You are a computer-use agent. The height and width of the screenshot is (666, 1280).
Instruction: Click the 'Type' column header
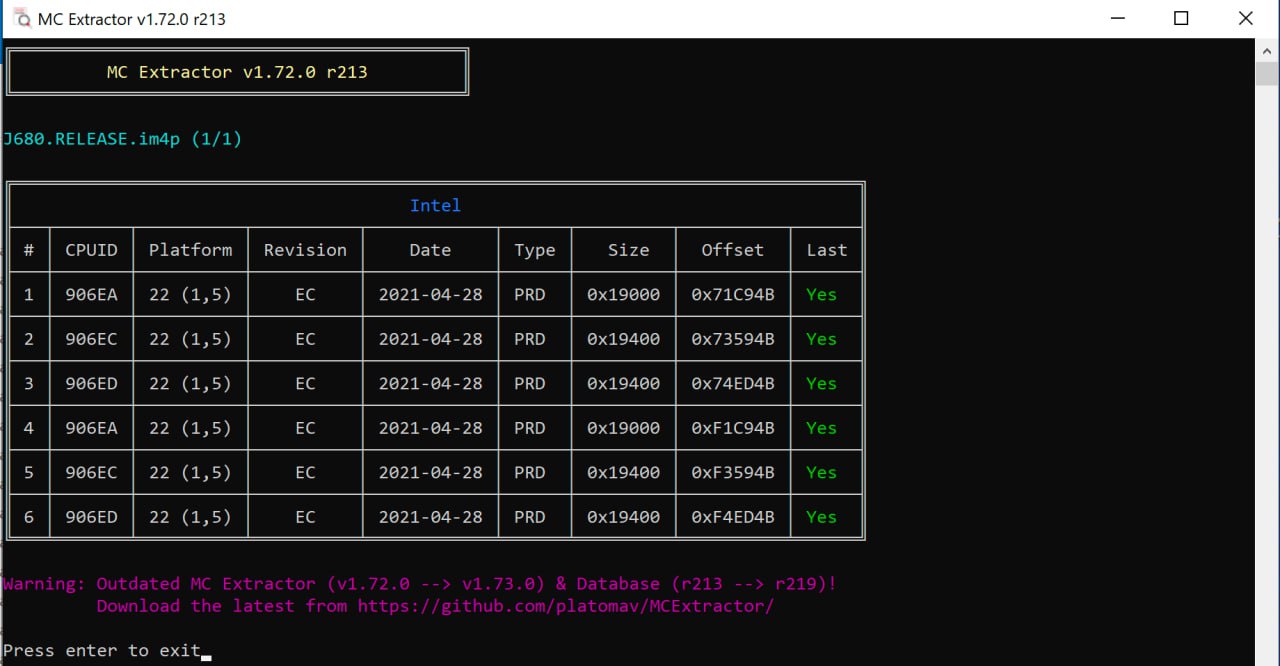(534, 250)
